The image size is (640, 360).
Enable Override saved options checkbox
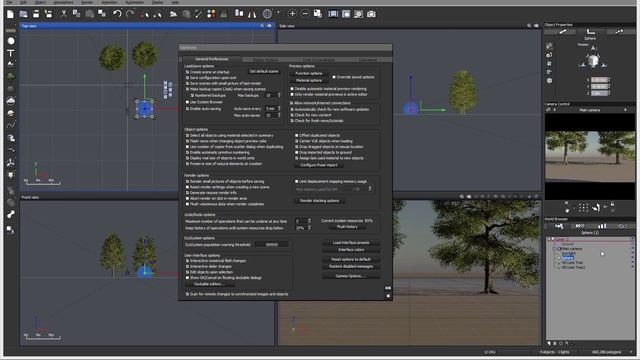pos(334,77)
